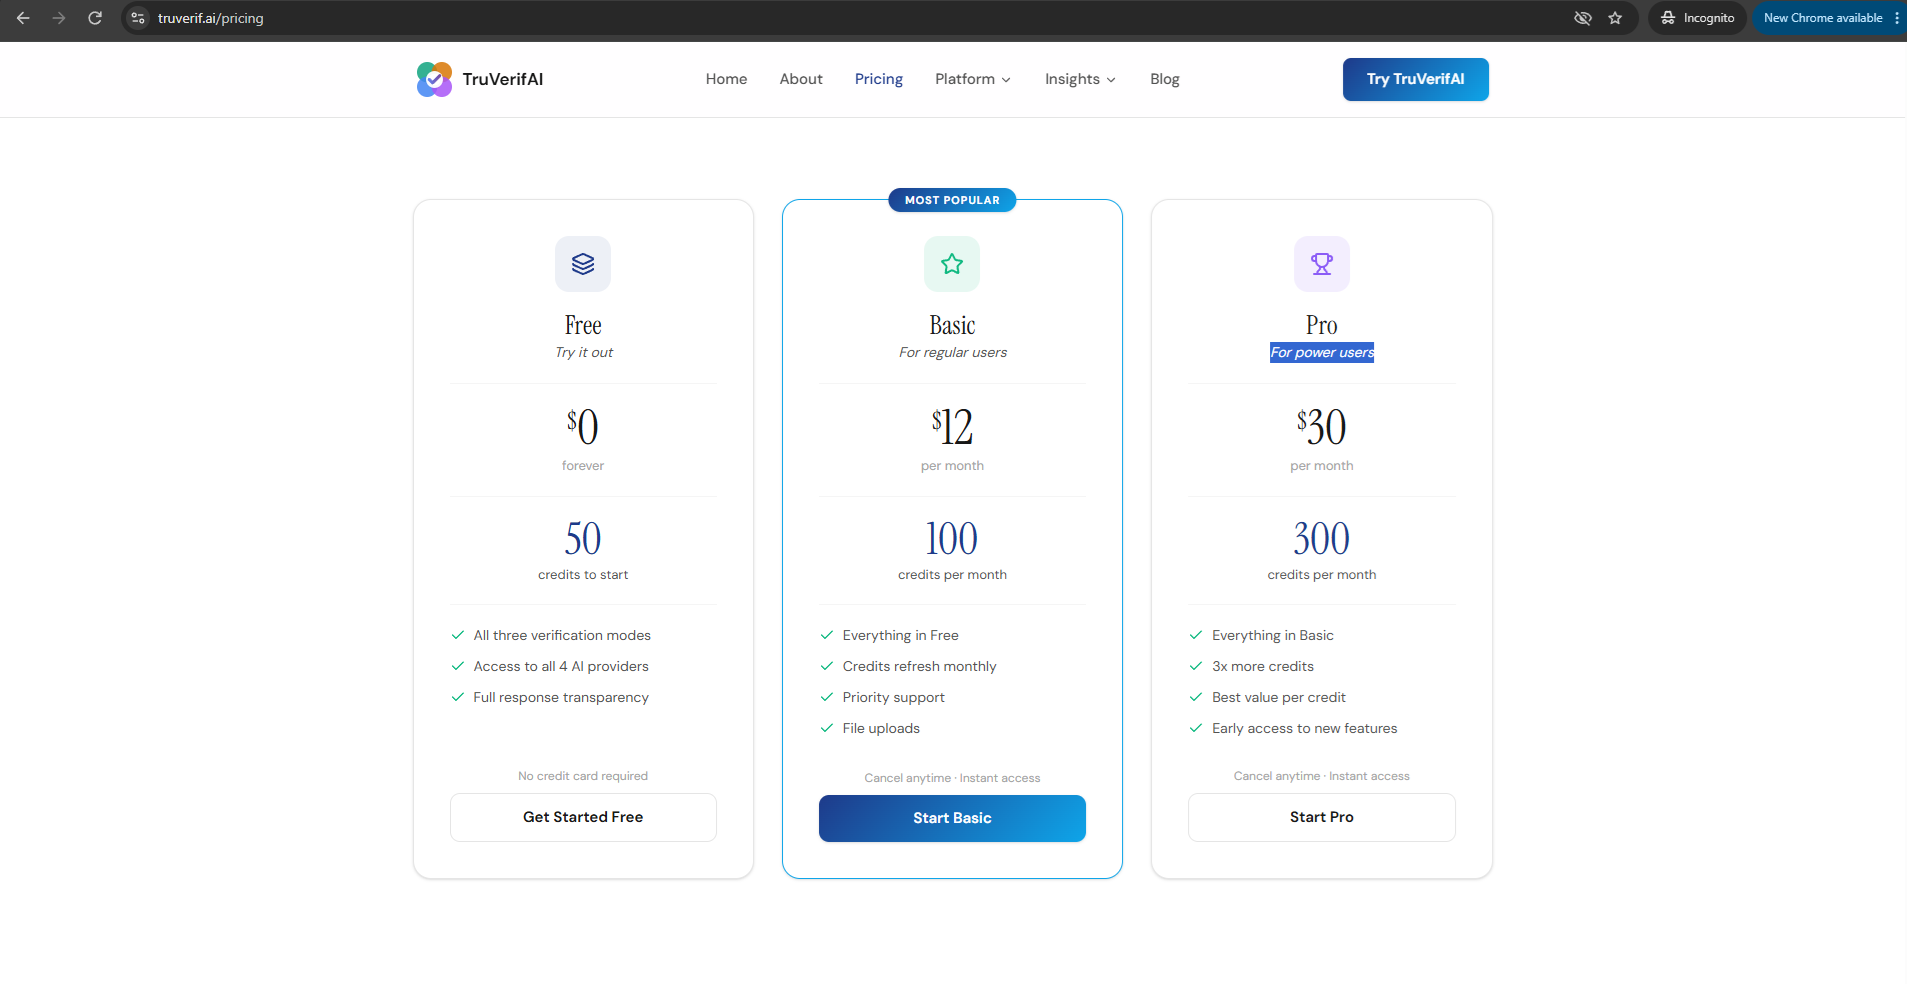Click checkmark beside Early access to new features
1907x984 pixels.
[x=1196, y=728]
